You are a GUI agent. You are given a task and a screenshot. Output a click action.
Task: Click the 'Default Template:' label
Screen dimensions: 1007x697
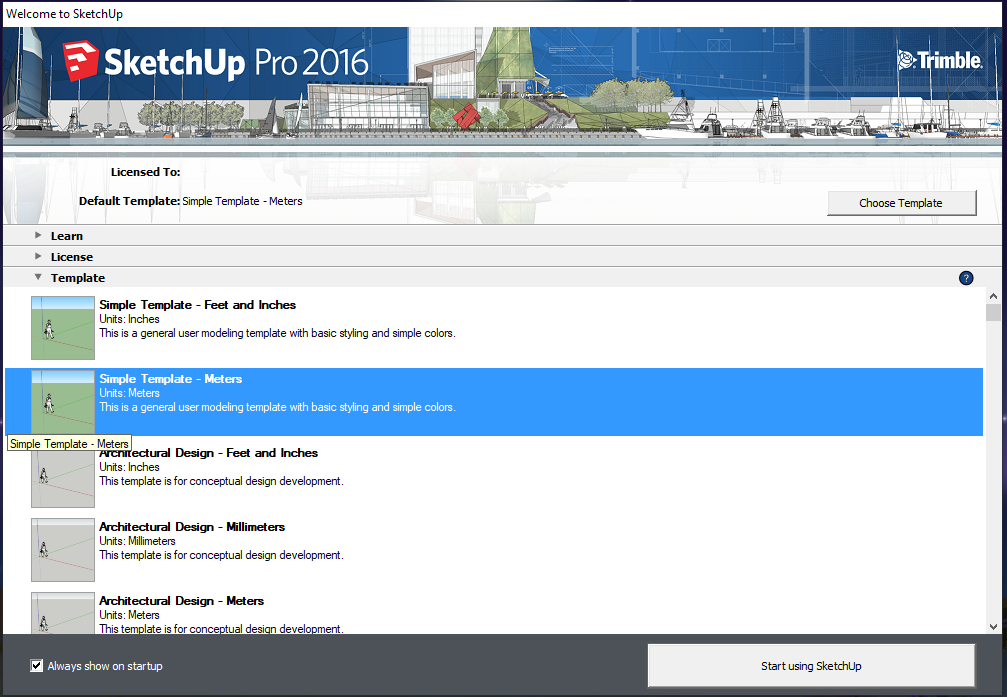tap(129, 201)
